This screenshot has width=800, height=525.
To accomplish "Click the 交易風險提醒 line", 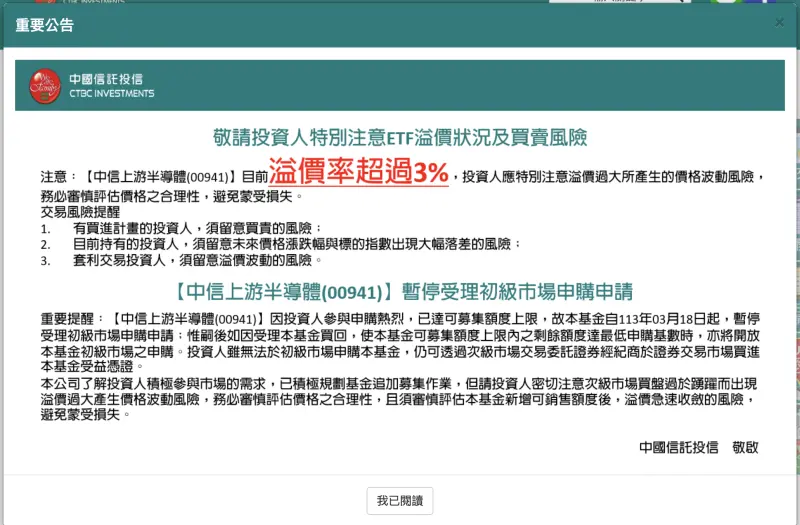I will (x=80, y=212).
